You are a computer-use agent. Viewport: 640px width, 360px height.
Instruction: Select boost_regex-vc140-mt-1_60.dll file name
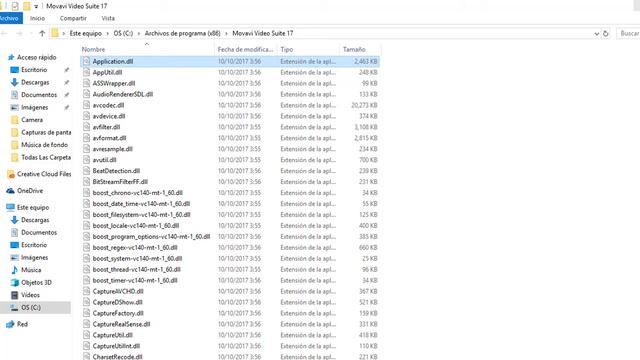pyautogui.click(x=135, y=248)
